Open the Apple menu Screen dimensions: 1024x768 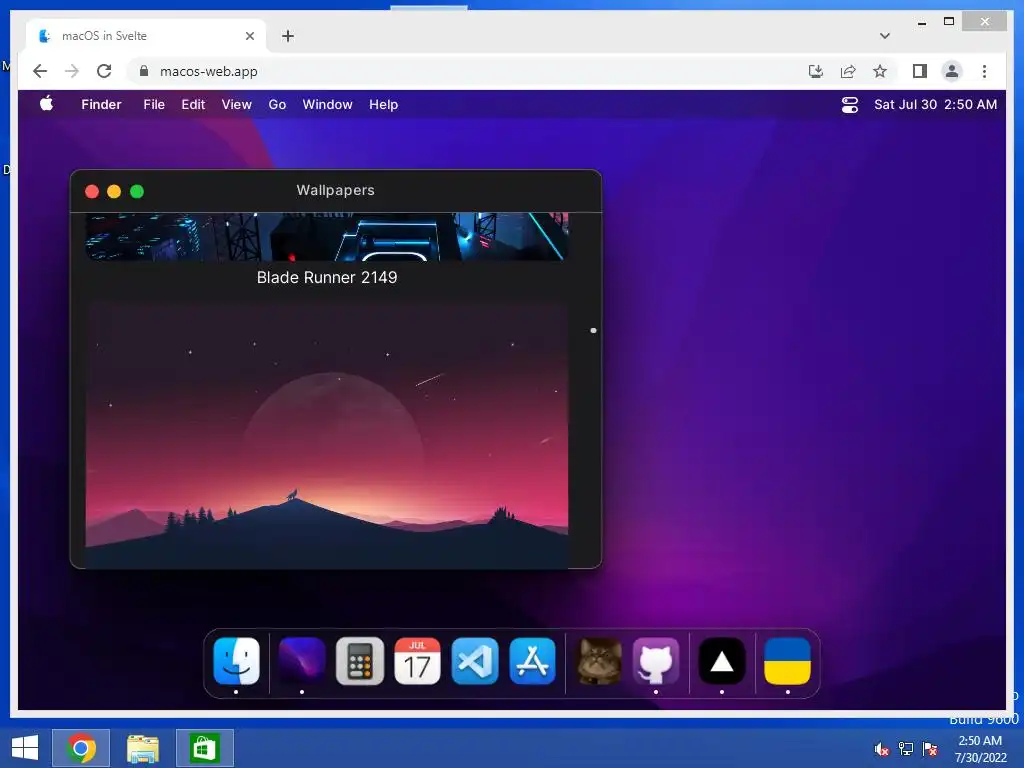(x=46, y=104)
